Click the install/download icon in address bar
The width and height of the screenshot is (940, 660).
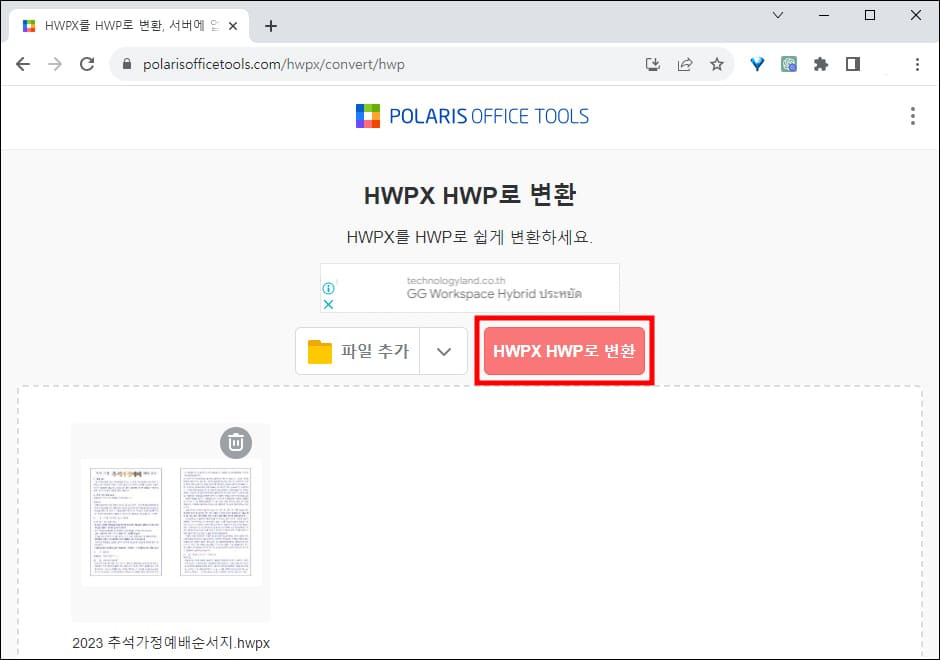click(x=653, y=63)
